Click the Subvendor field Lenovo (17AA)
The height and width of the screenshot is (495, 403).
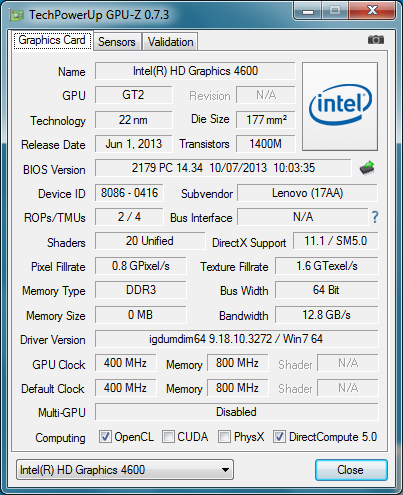click(308, 193)
